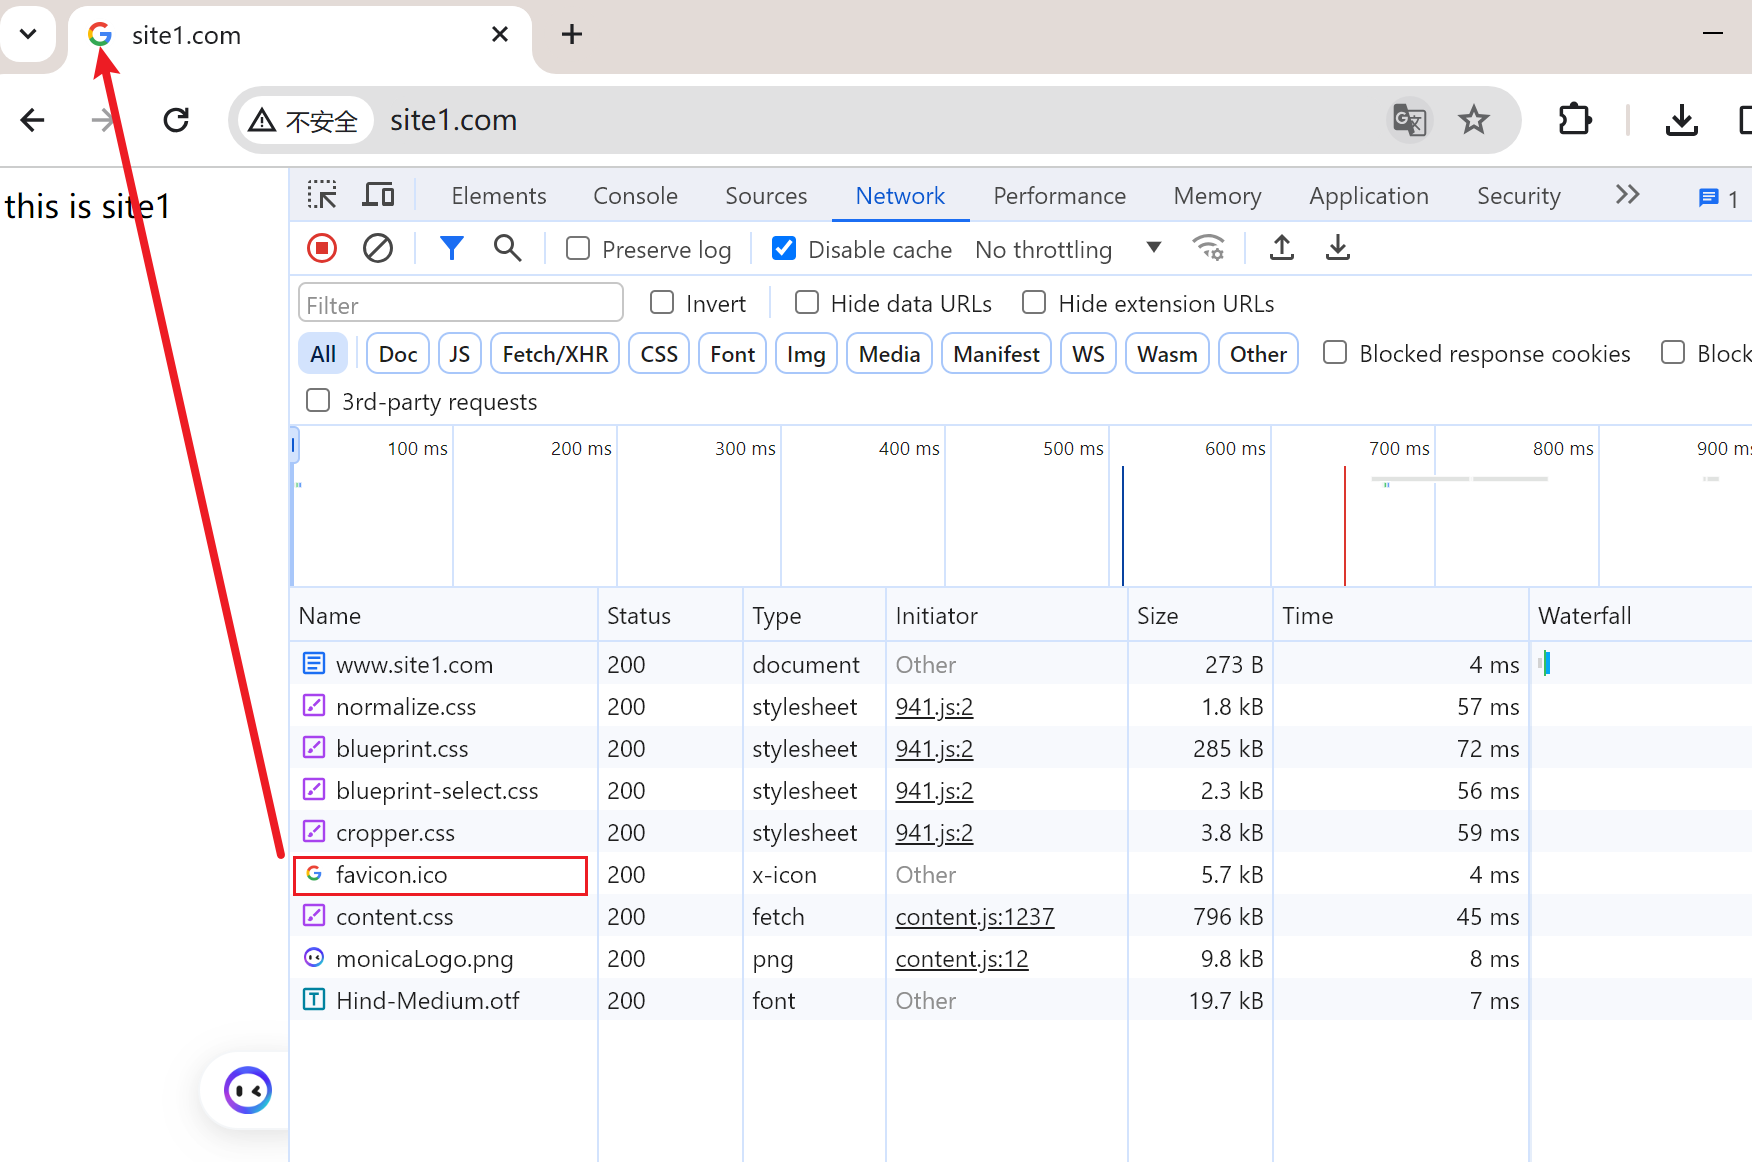
Task: Expand more DevTools tabs chevron
Action: pos(1627,195)
